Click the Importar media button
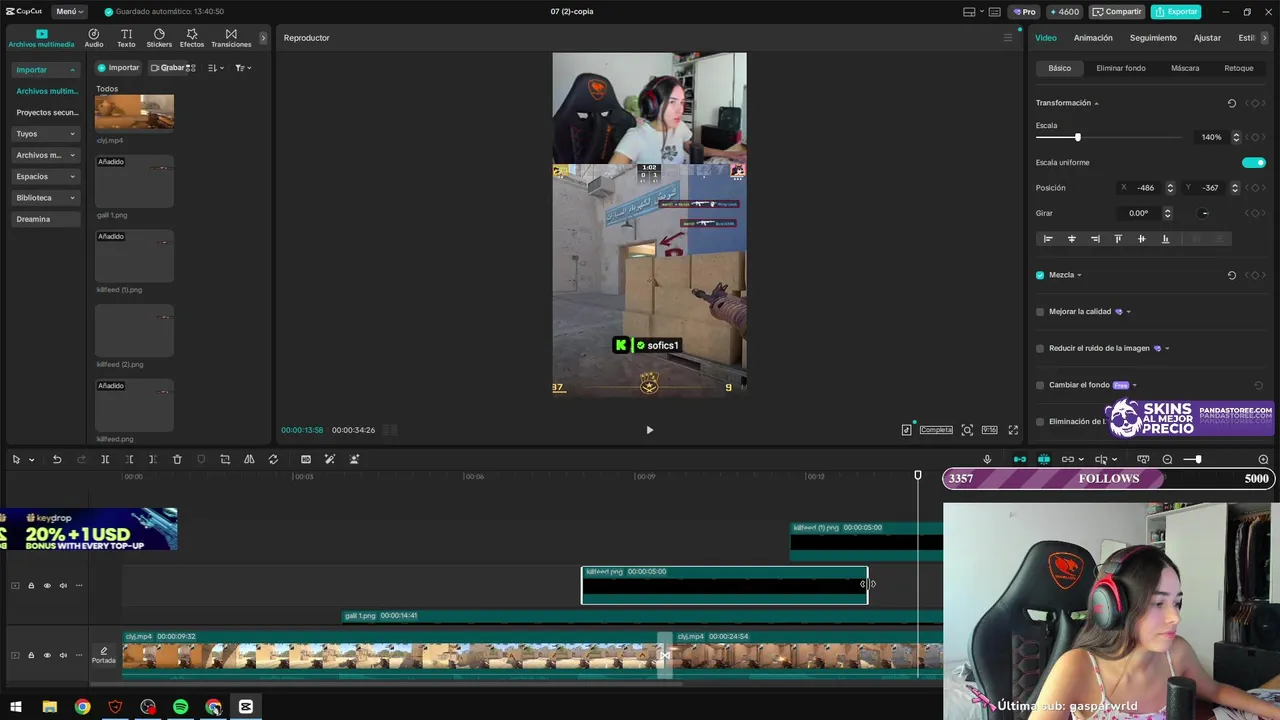1280x720 pixels. (118, 68)
